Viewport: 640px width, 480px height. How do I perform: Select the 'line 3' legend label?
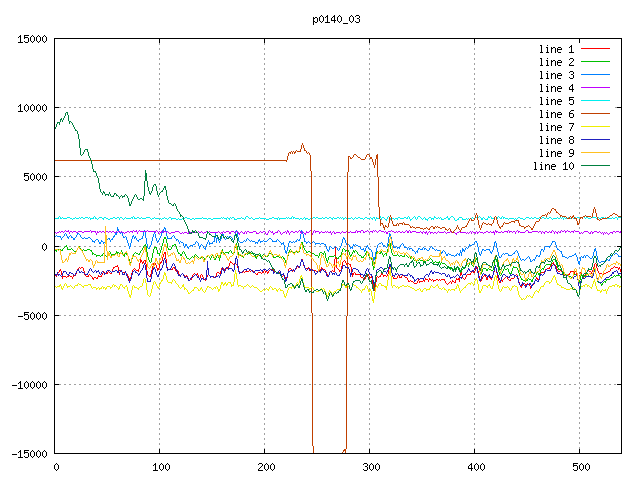[x=556, y=75]
